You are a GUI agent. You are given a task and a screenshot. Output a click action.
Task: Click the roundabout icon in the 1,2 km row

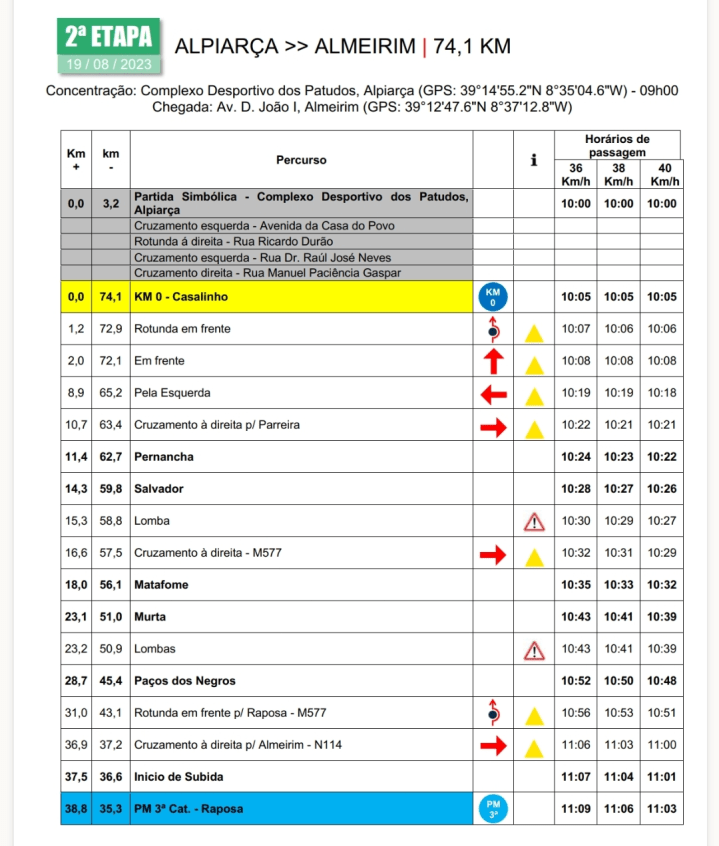pyautogui.click(x=492, y=328)
